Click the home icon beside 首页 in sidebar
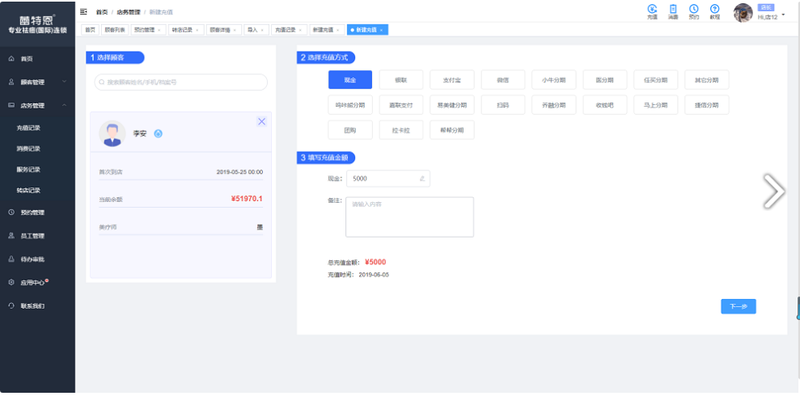The width and height of the screenshot is (800, 396). tap(11, 59)
